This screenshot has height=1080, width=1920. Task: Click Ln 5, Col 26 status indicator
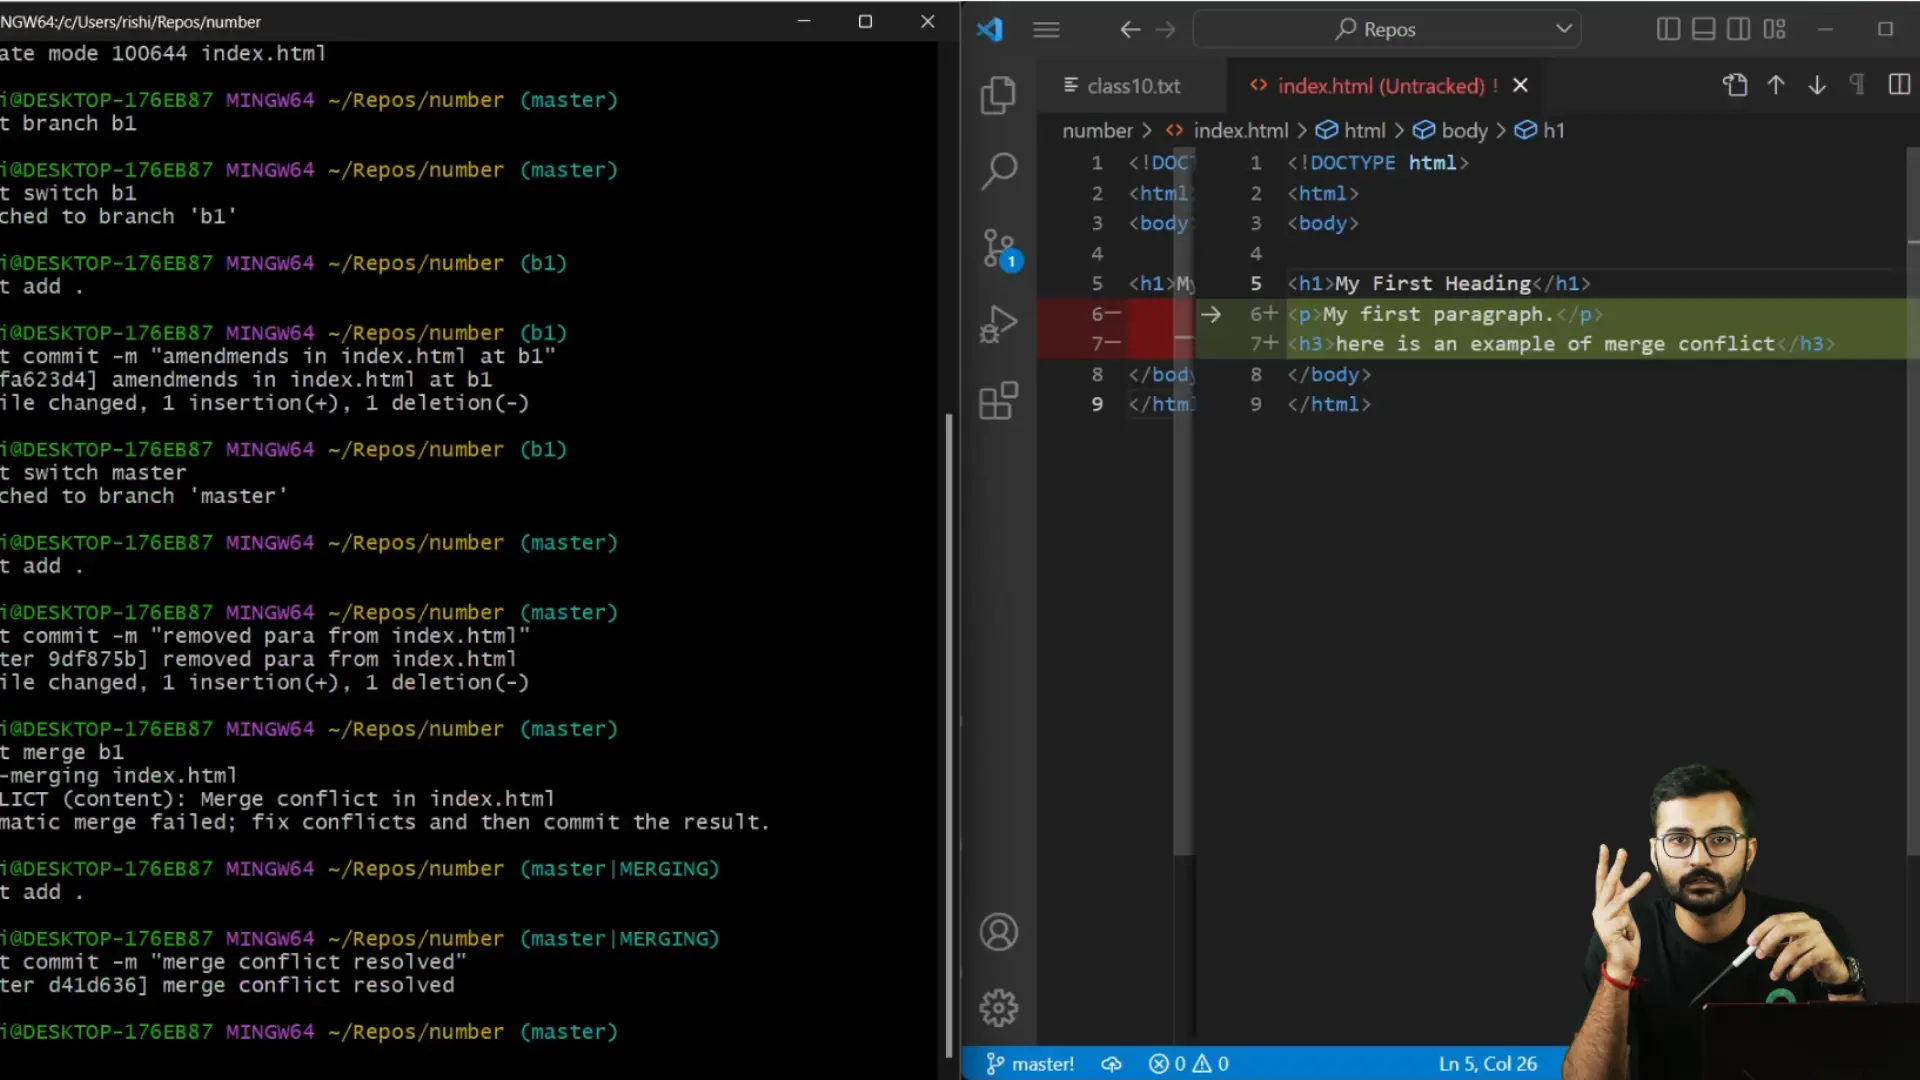tap(1487, 1064)
